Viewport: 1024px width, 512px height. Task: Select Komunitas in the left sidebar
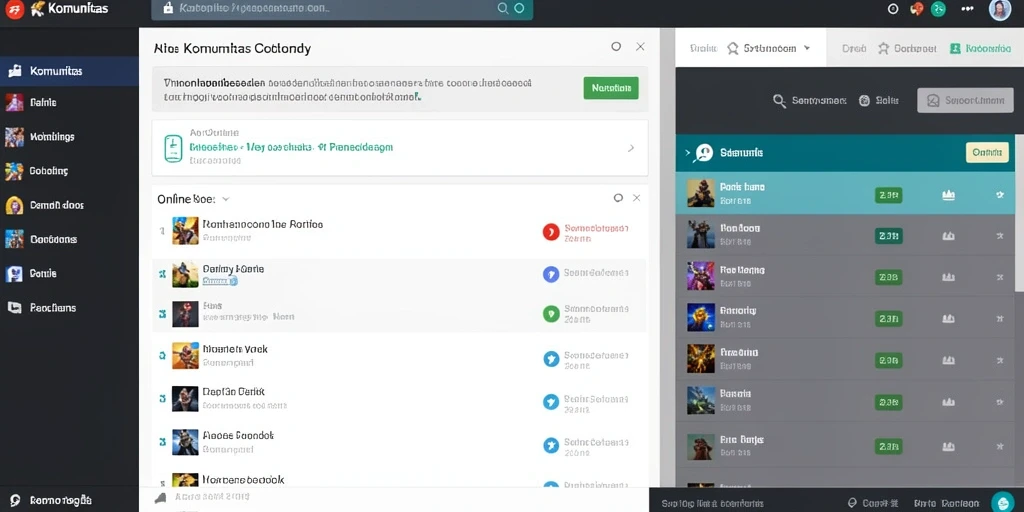point(69,71)
